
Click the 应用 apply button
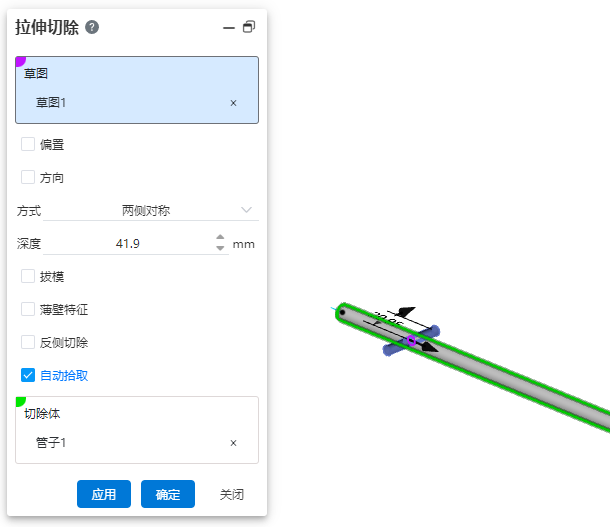pyautogui.click(x=104, y=494)
